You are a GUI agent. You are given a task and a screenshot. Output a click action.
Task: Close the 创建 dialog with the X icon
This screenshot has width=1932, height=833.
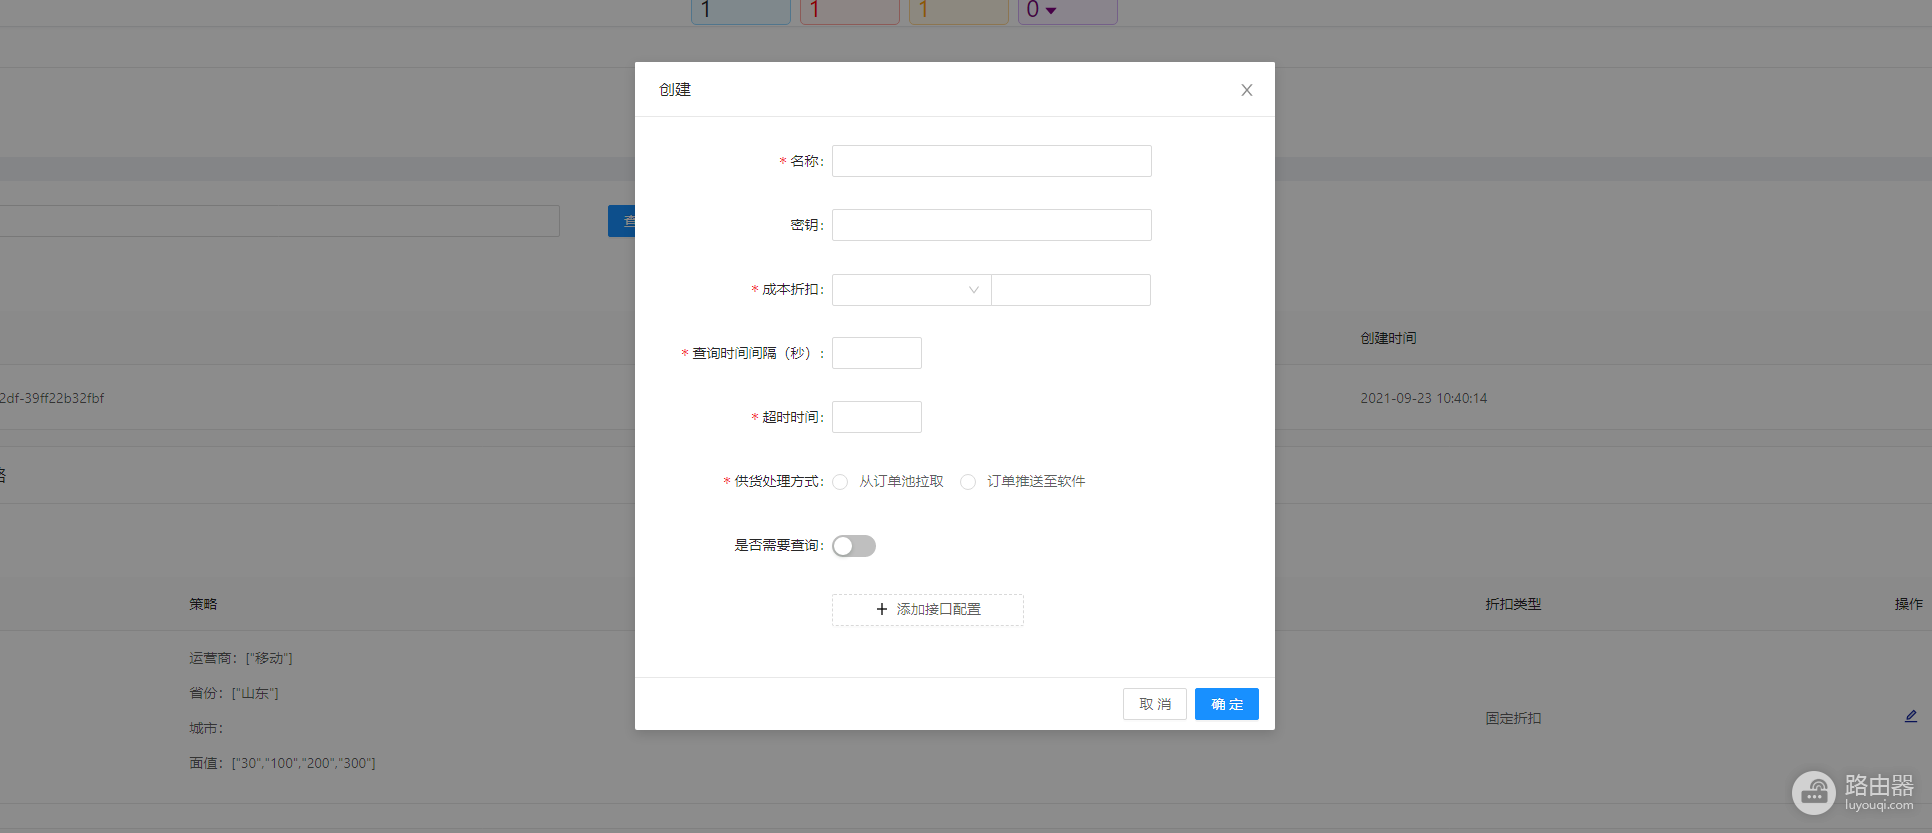pos(1246,90)
